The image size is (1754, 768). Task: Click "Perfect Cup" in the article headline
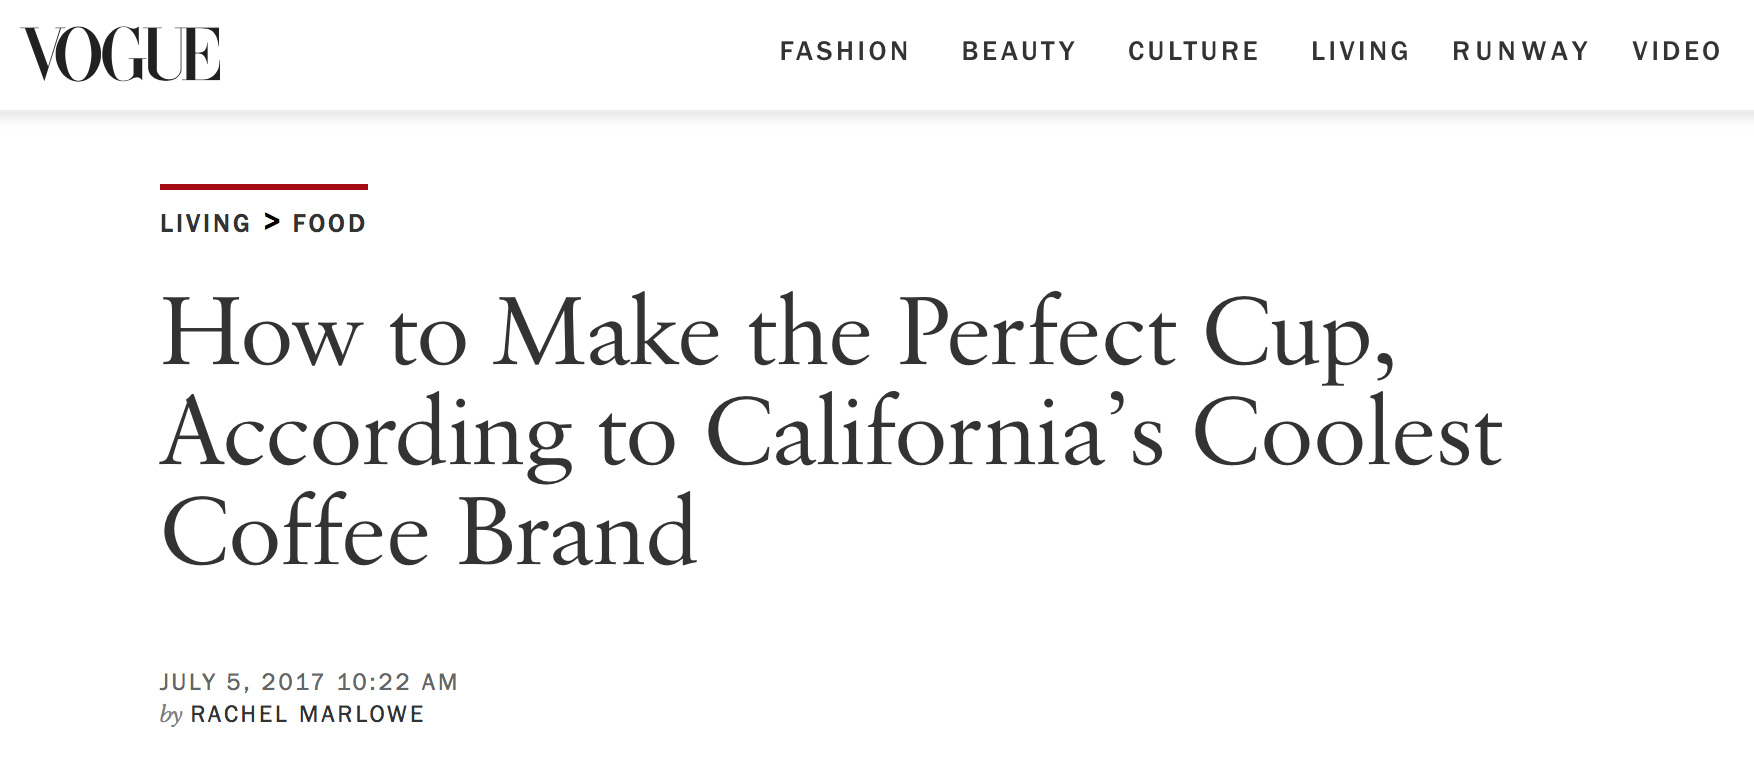click(1145, 333)
